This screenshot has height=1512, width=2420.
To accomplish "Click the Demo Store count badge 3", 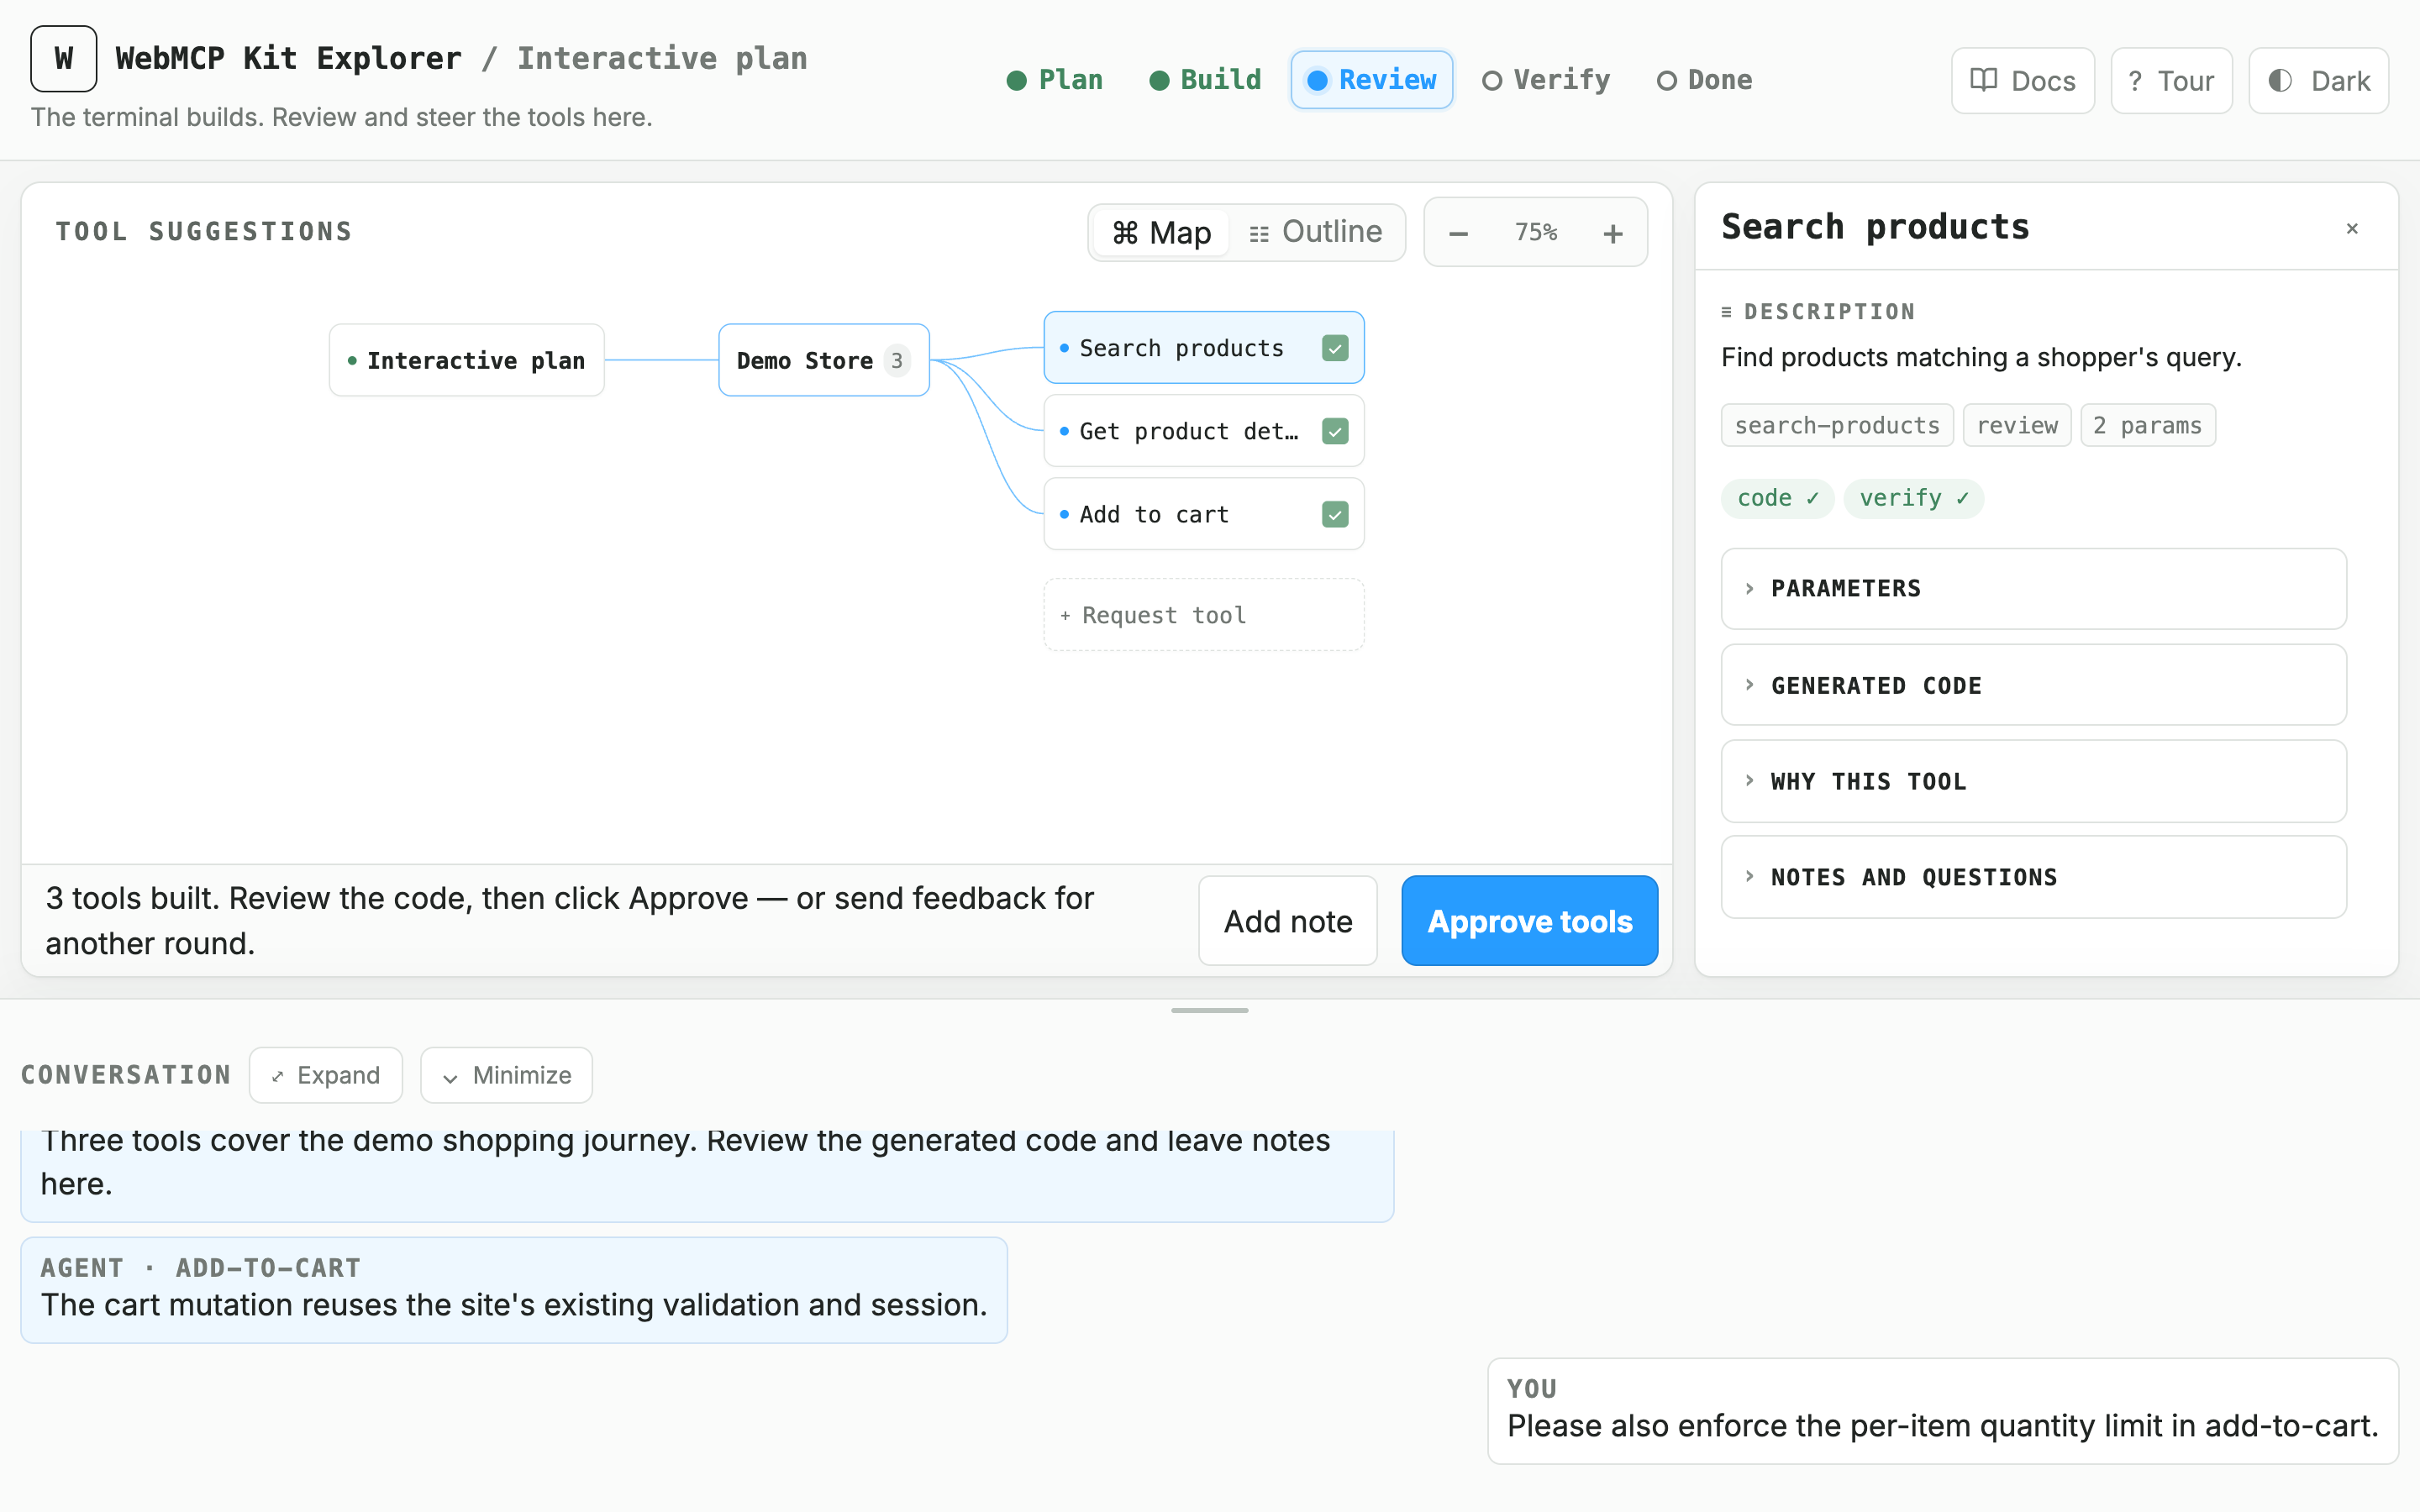I will pyautogui.click(x=897, y=360).
